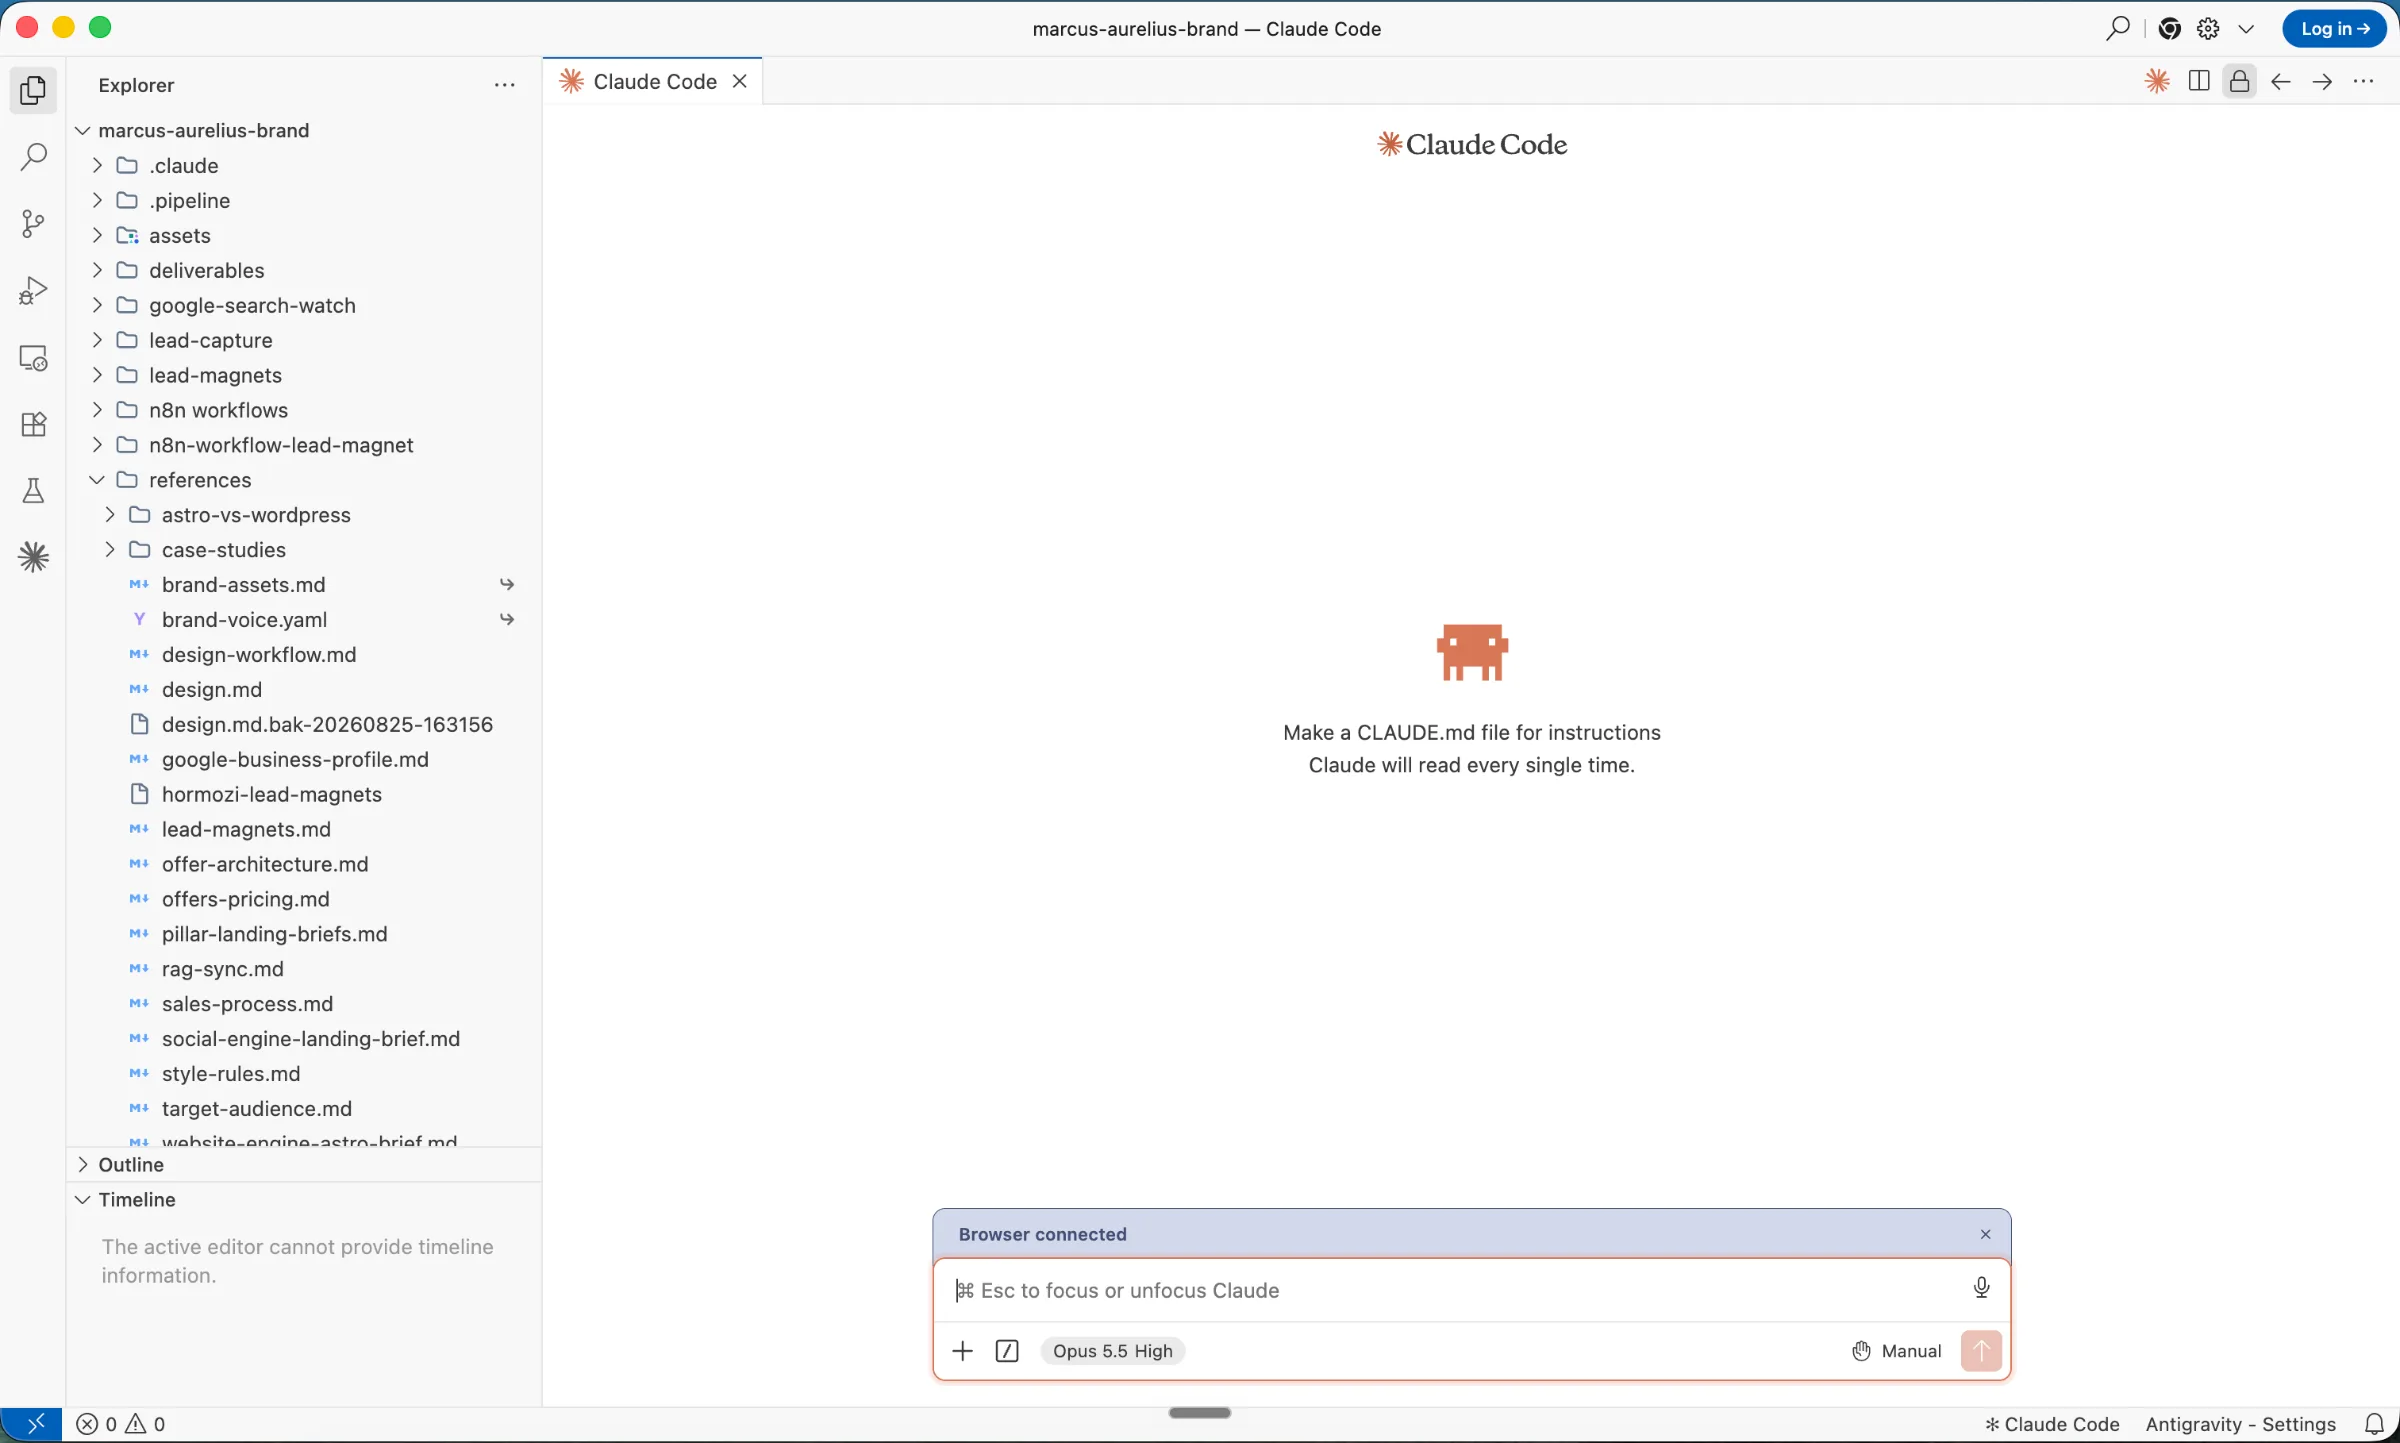Viewport: 2400px width, 1443px height.
Task: Open the title bar chevron dropdown
Action: coord(2246,28)
